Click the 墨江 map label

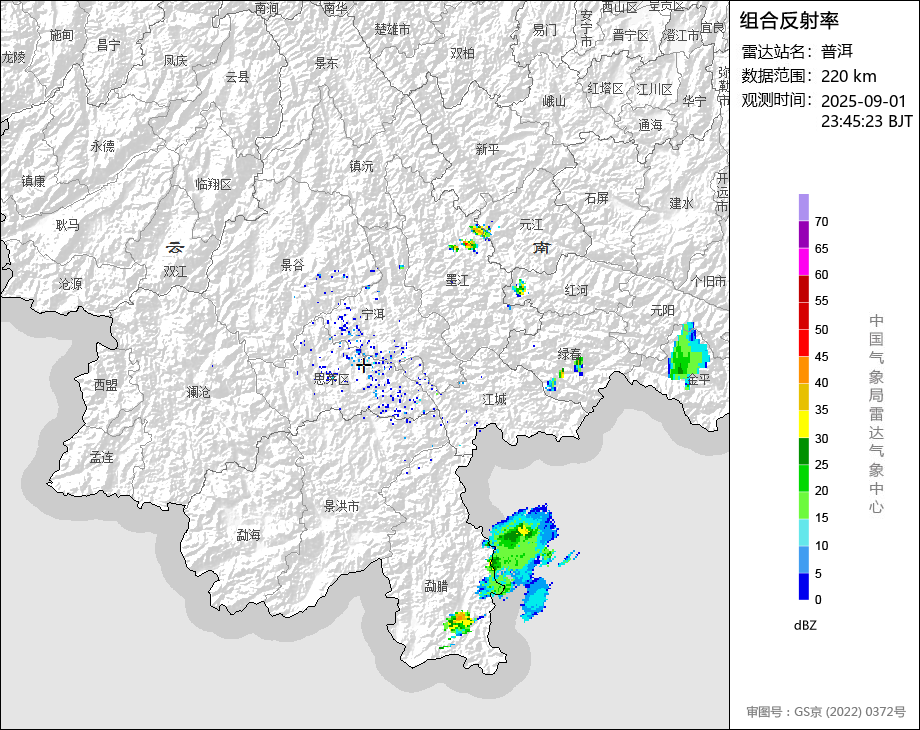[457, 280]
